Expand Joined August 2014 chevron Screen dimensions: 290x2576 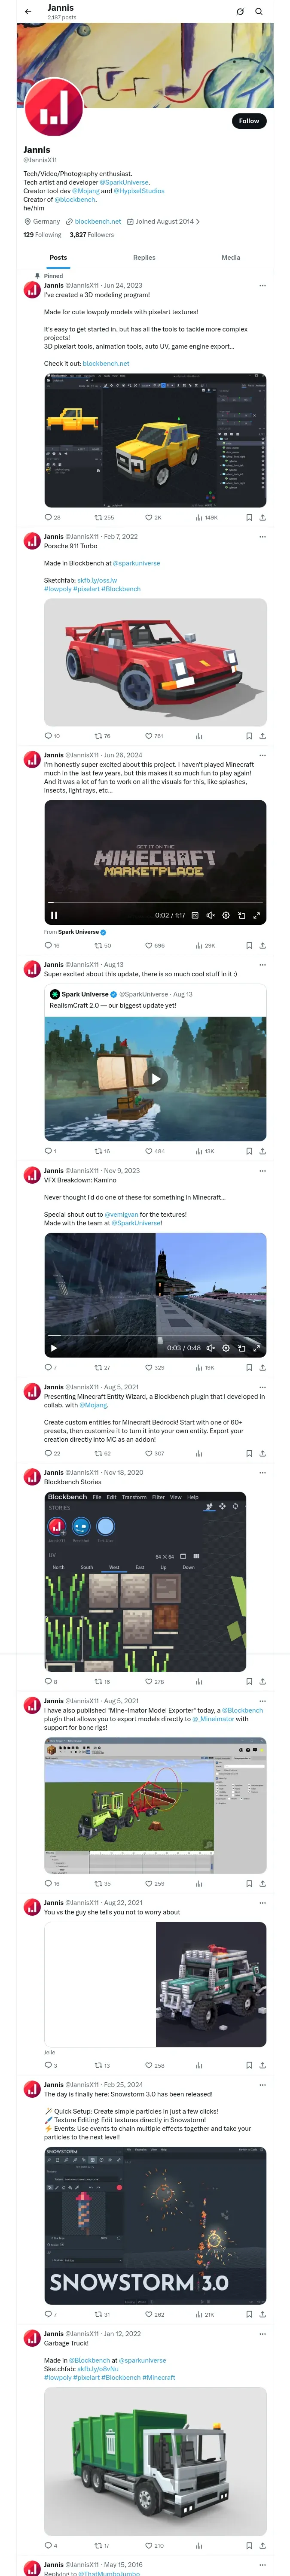[198, 222]
